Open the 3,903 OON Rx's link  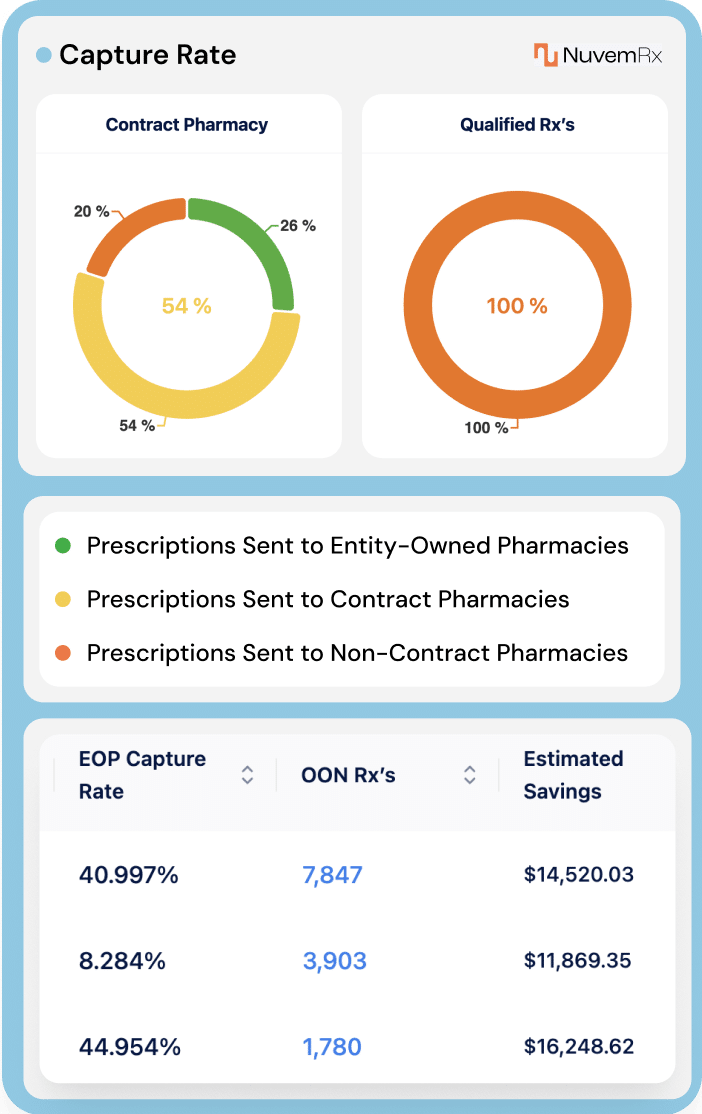tap(334, 961)
